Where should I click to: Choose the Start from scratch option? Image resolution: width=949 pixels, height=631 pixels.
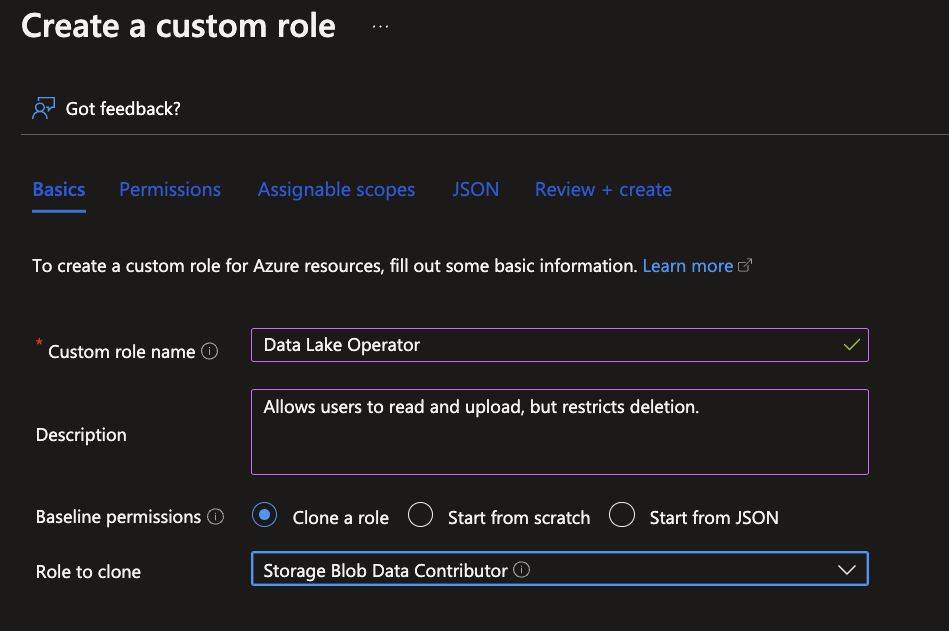click(x=421, y=516)
